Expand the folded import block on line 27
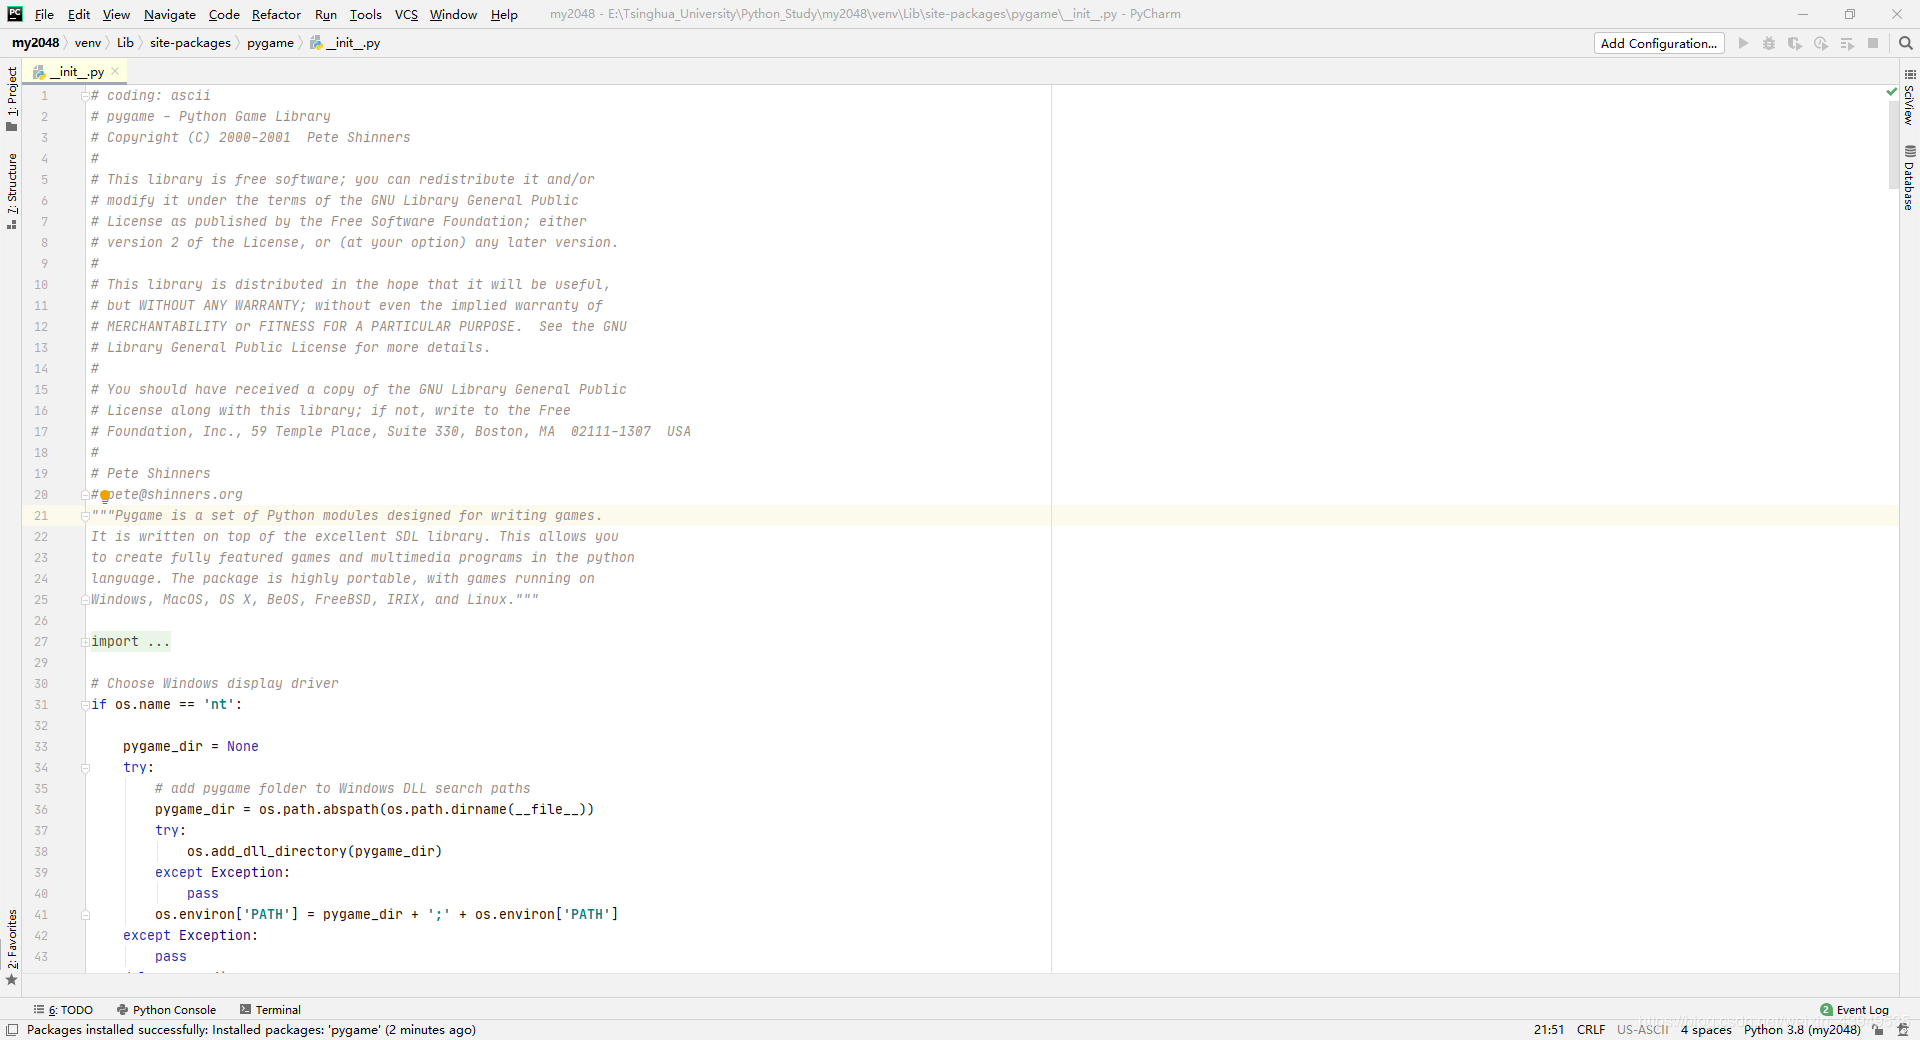The height and width of the screenshot is (1040, 1920). (x=130, y=642)
